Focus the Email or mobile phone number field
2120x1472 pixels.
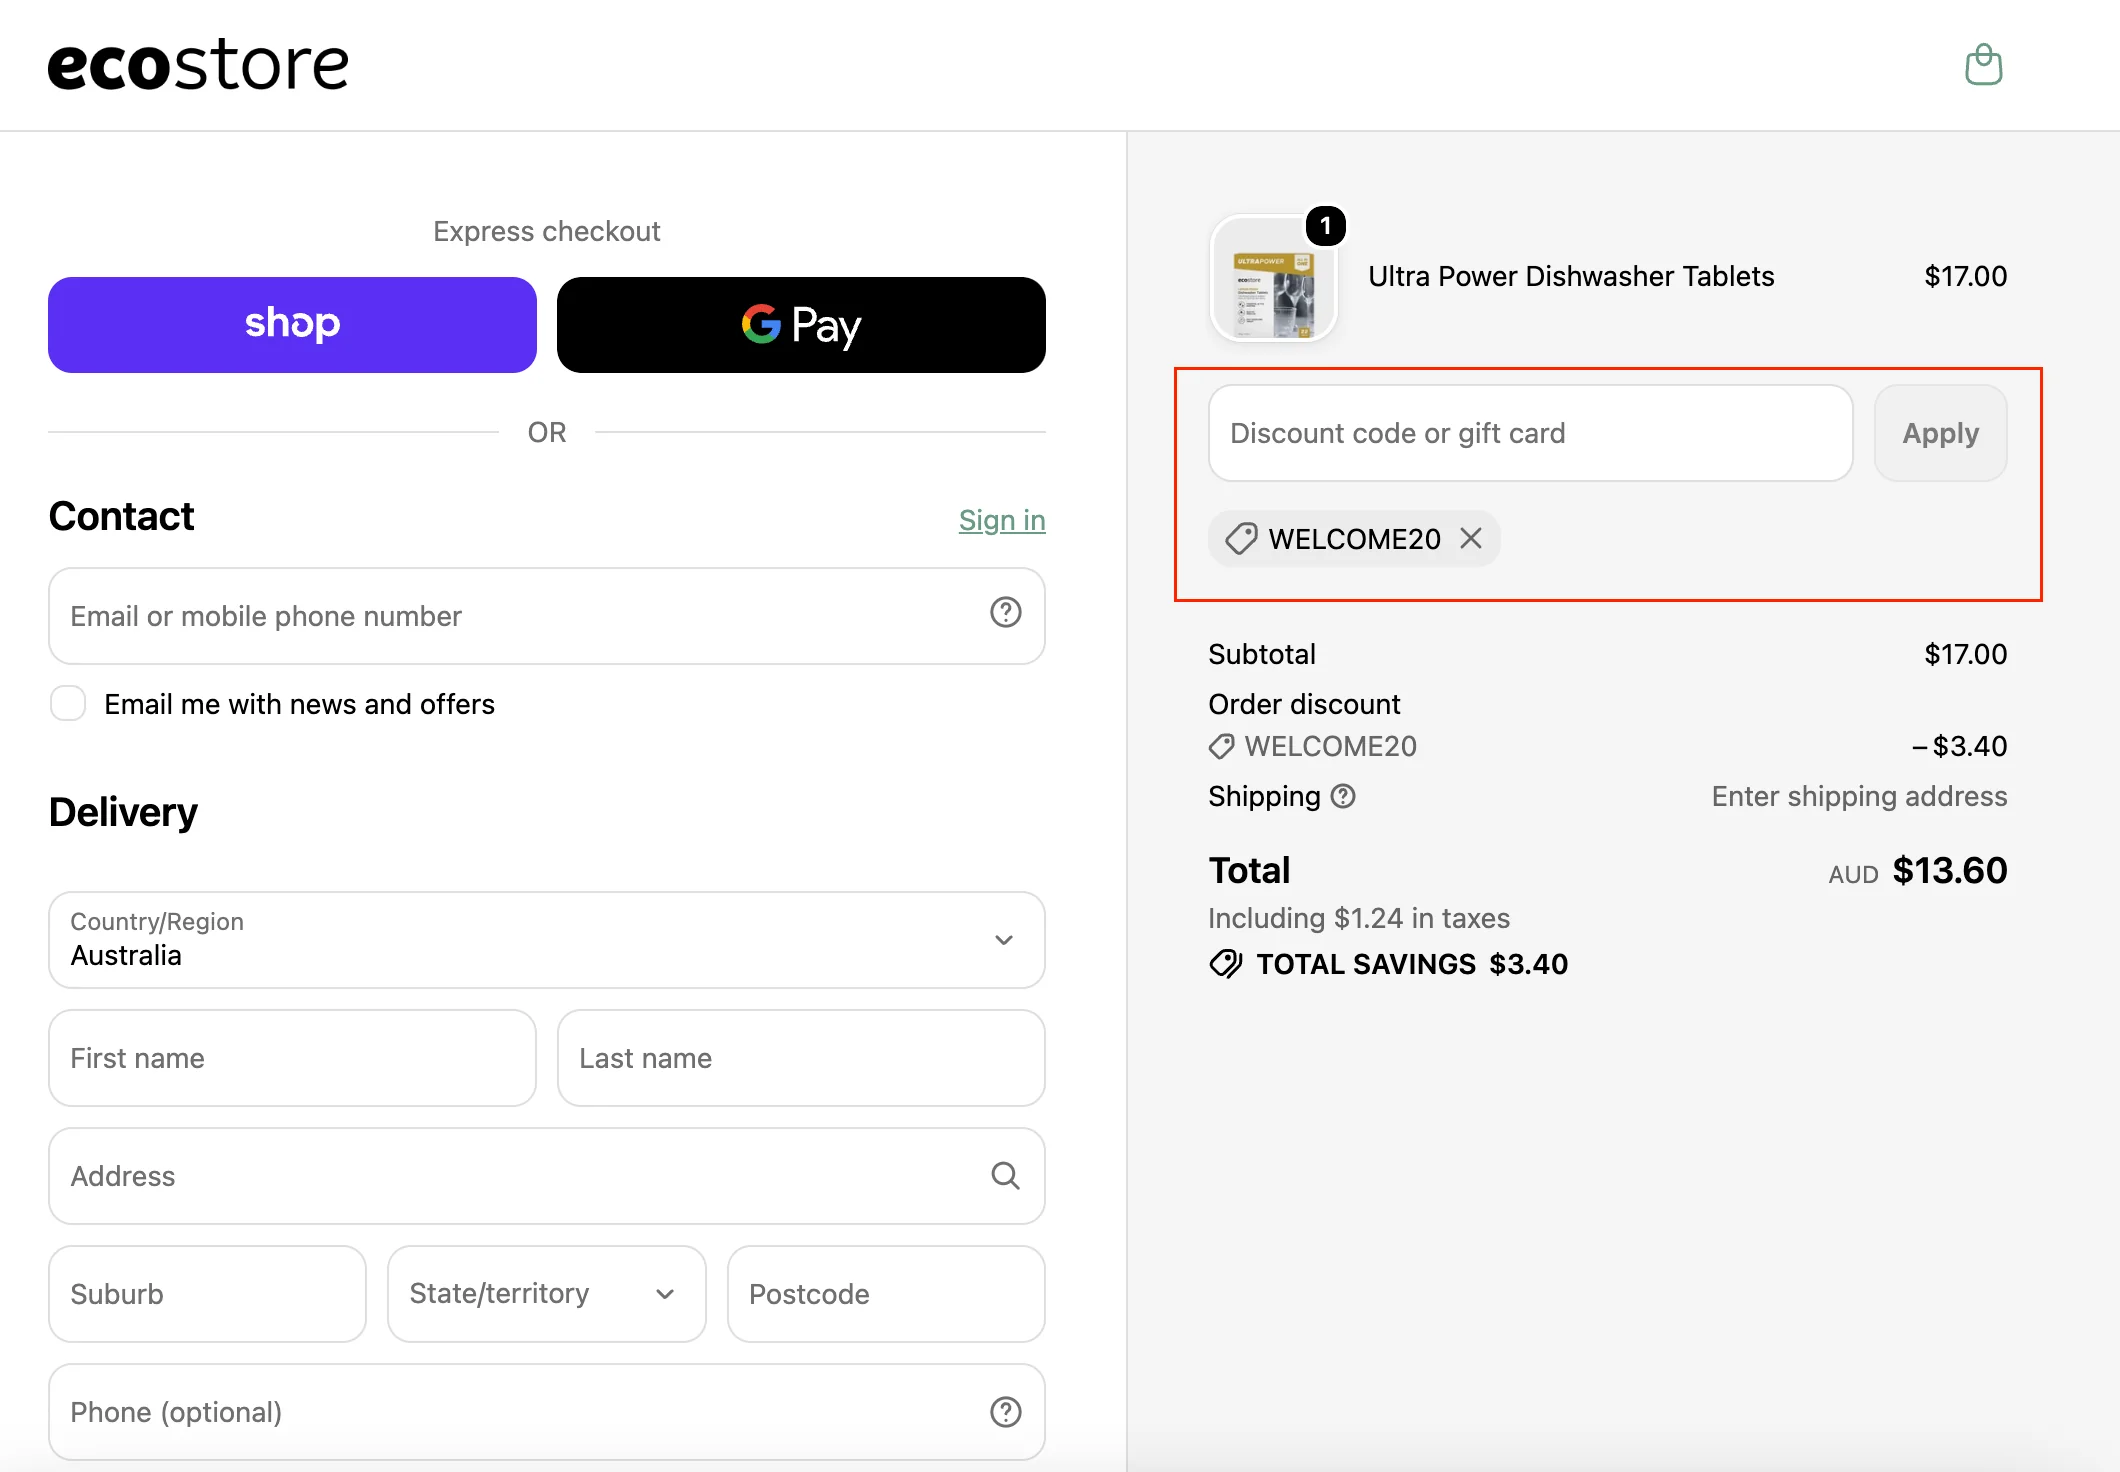click(x=547, y=616)
